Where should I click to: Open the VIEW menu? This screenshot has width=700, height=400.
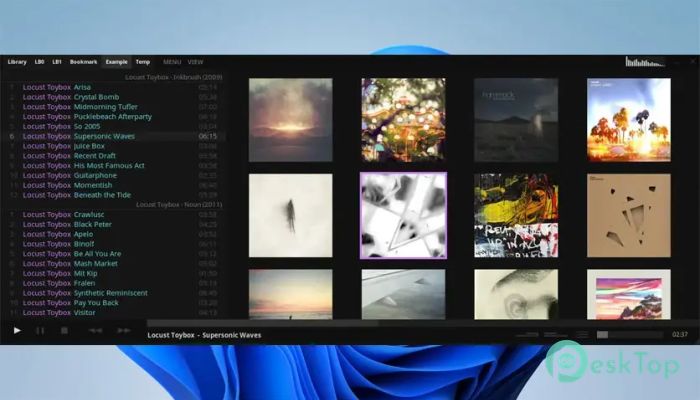[x=195, y=62]
